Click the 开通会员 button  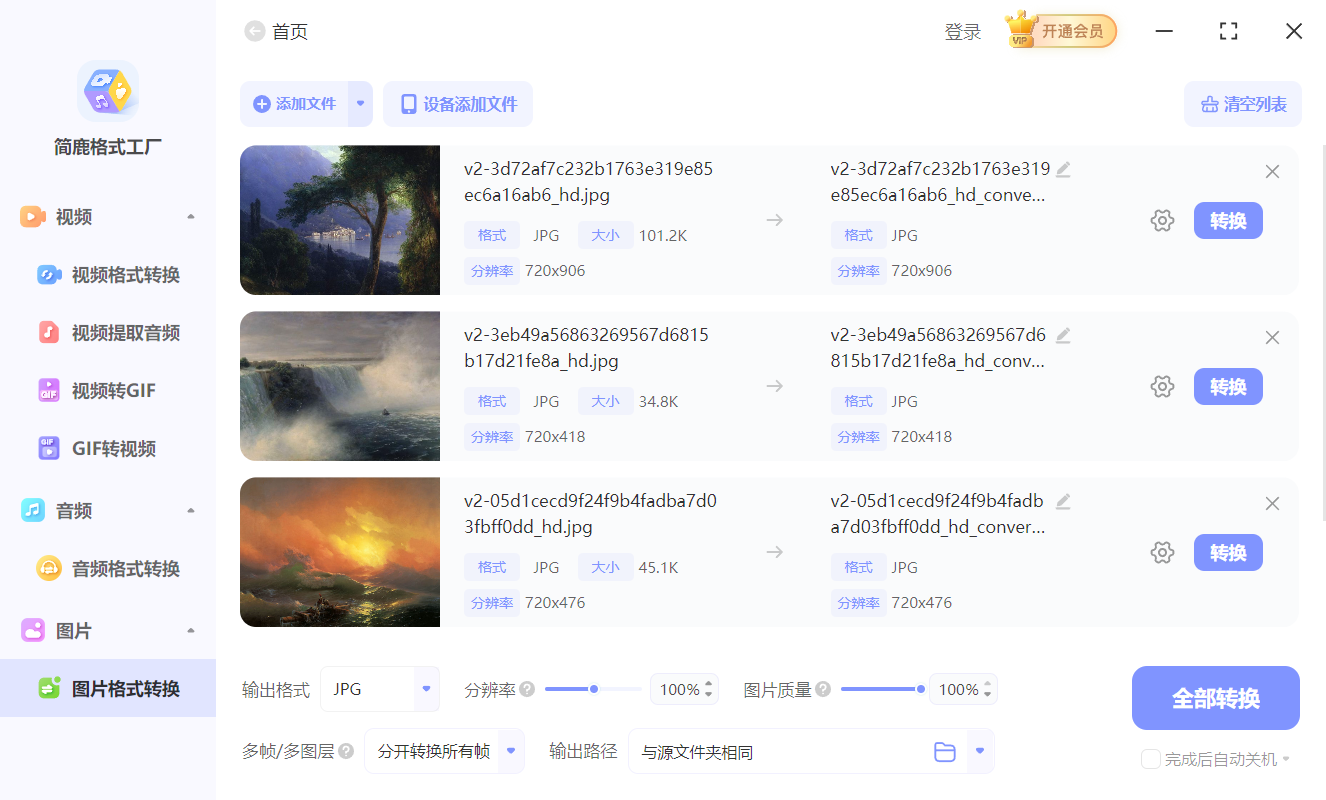[x=1072, y=31]
